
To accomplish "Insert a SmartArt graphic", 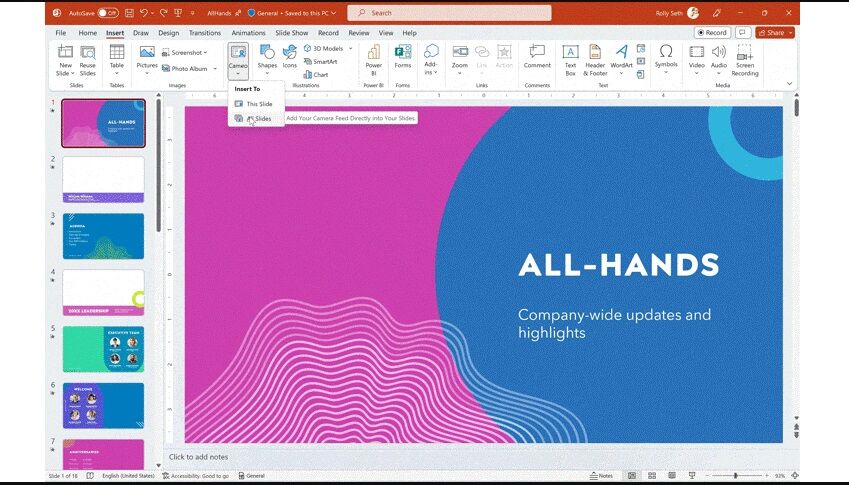I will click(x=321, y=62).
